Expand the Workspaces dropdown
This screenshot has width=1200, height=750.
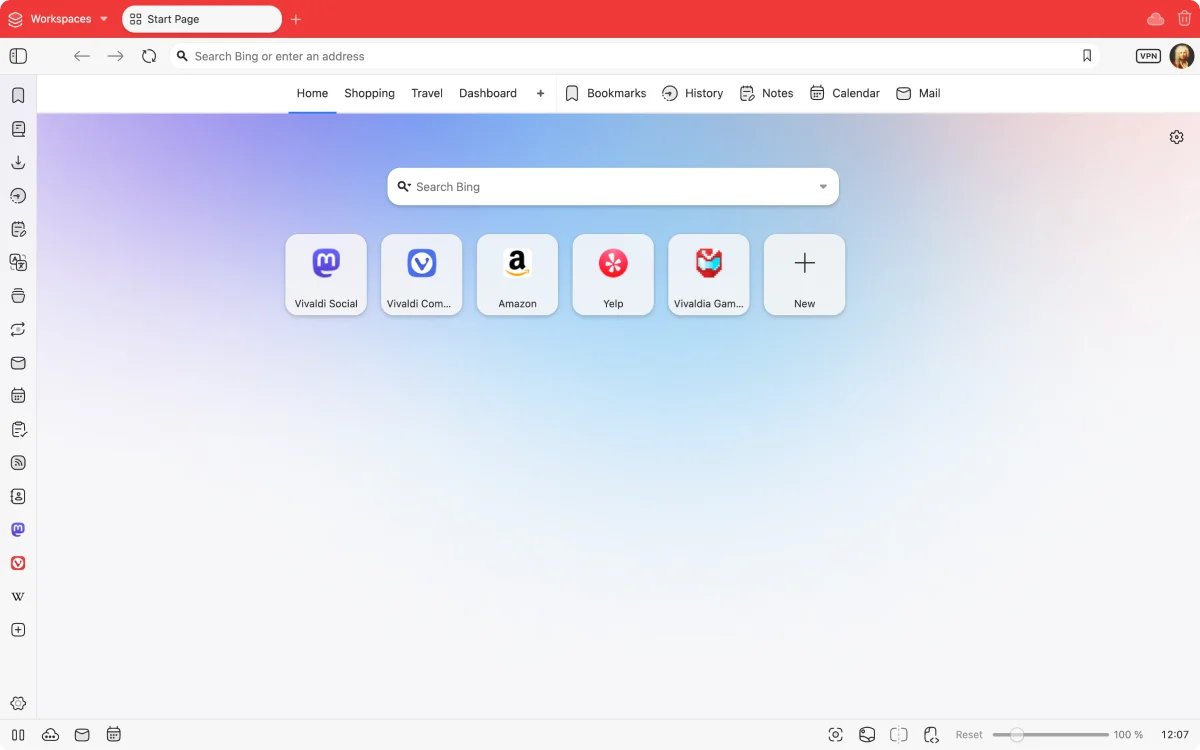pos(57,19)
